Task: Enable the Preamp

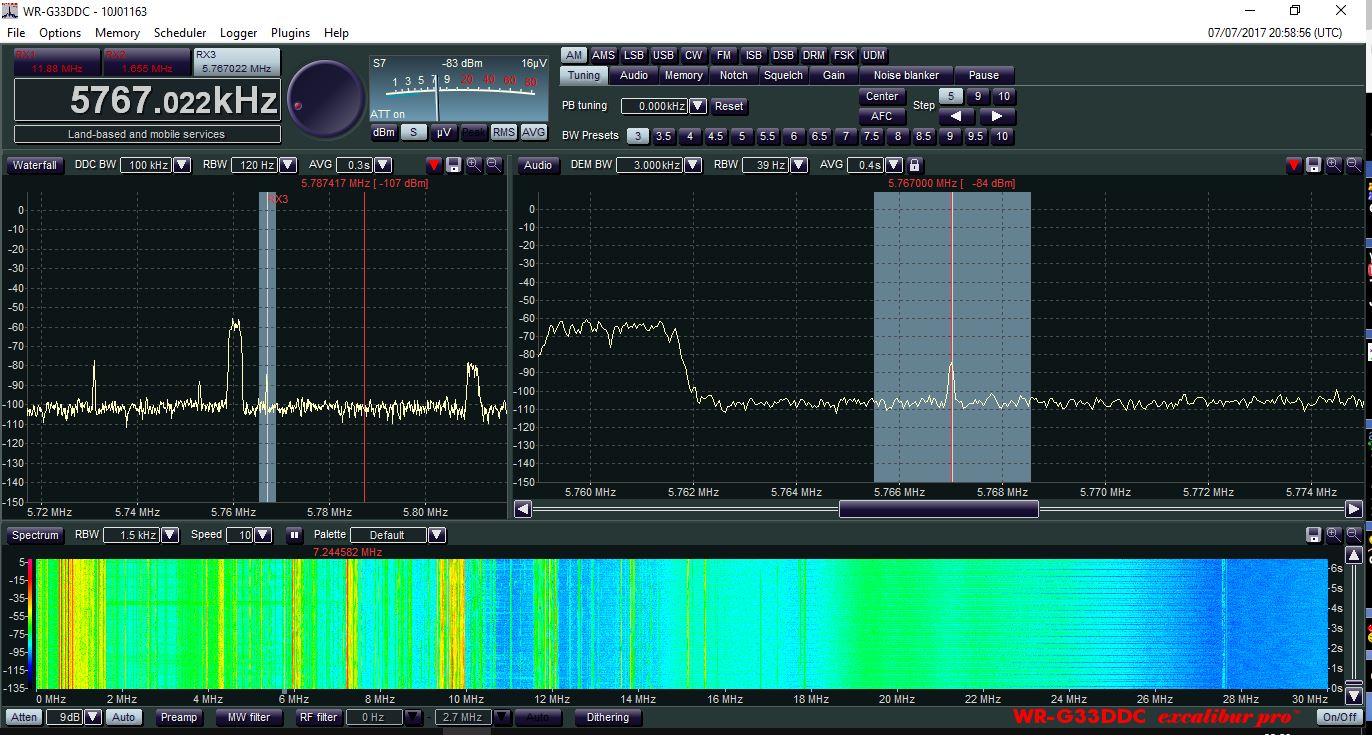Action: coord(178,717)
